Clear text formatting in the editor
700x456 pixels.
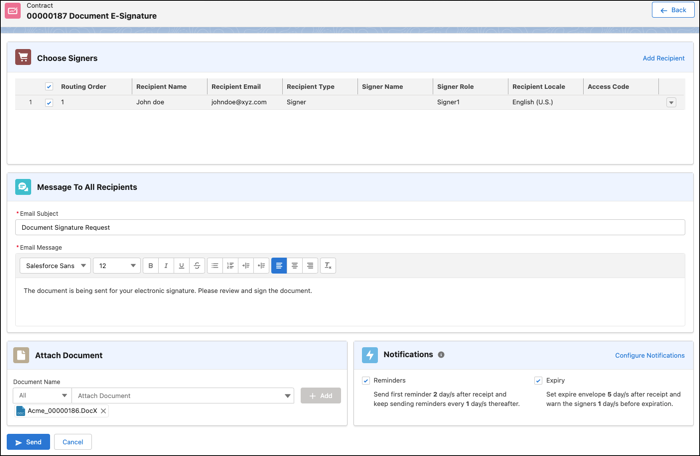328,266
